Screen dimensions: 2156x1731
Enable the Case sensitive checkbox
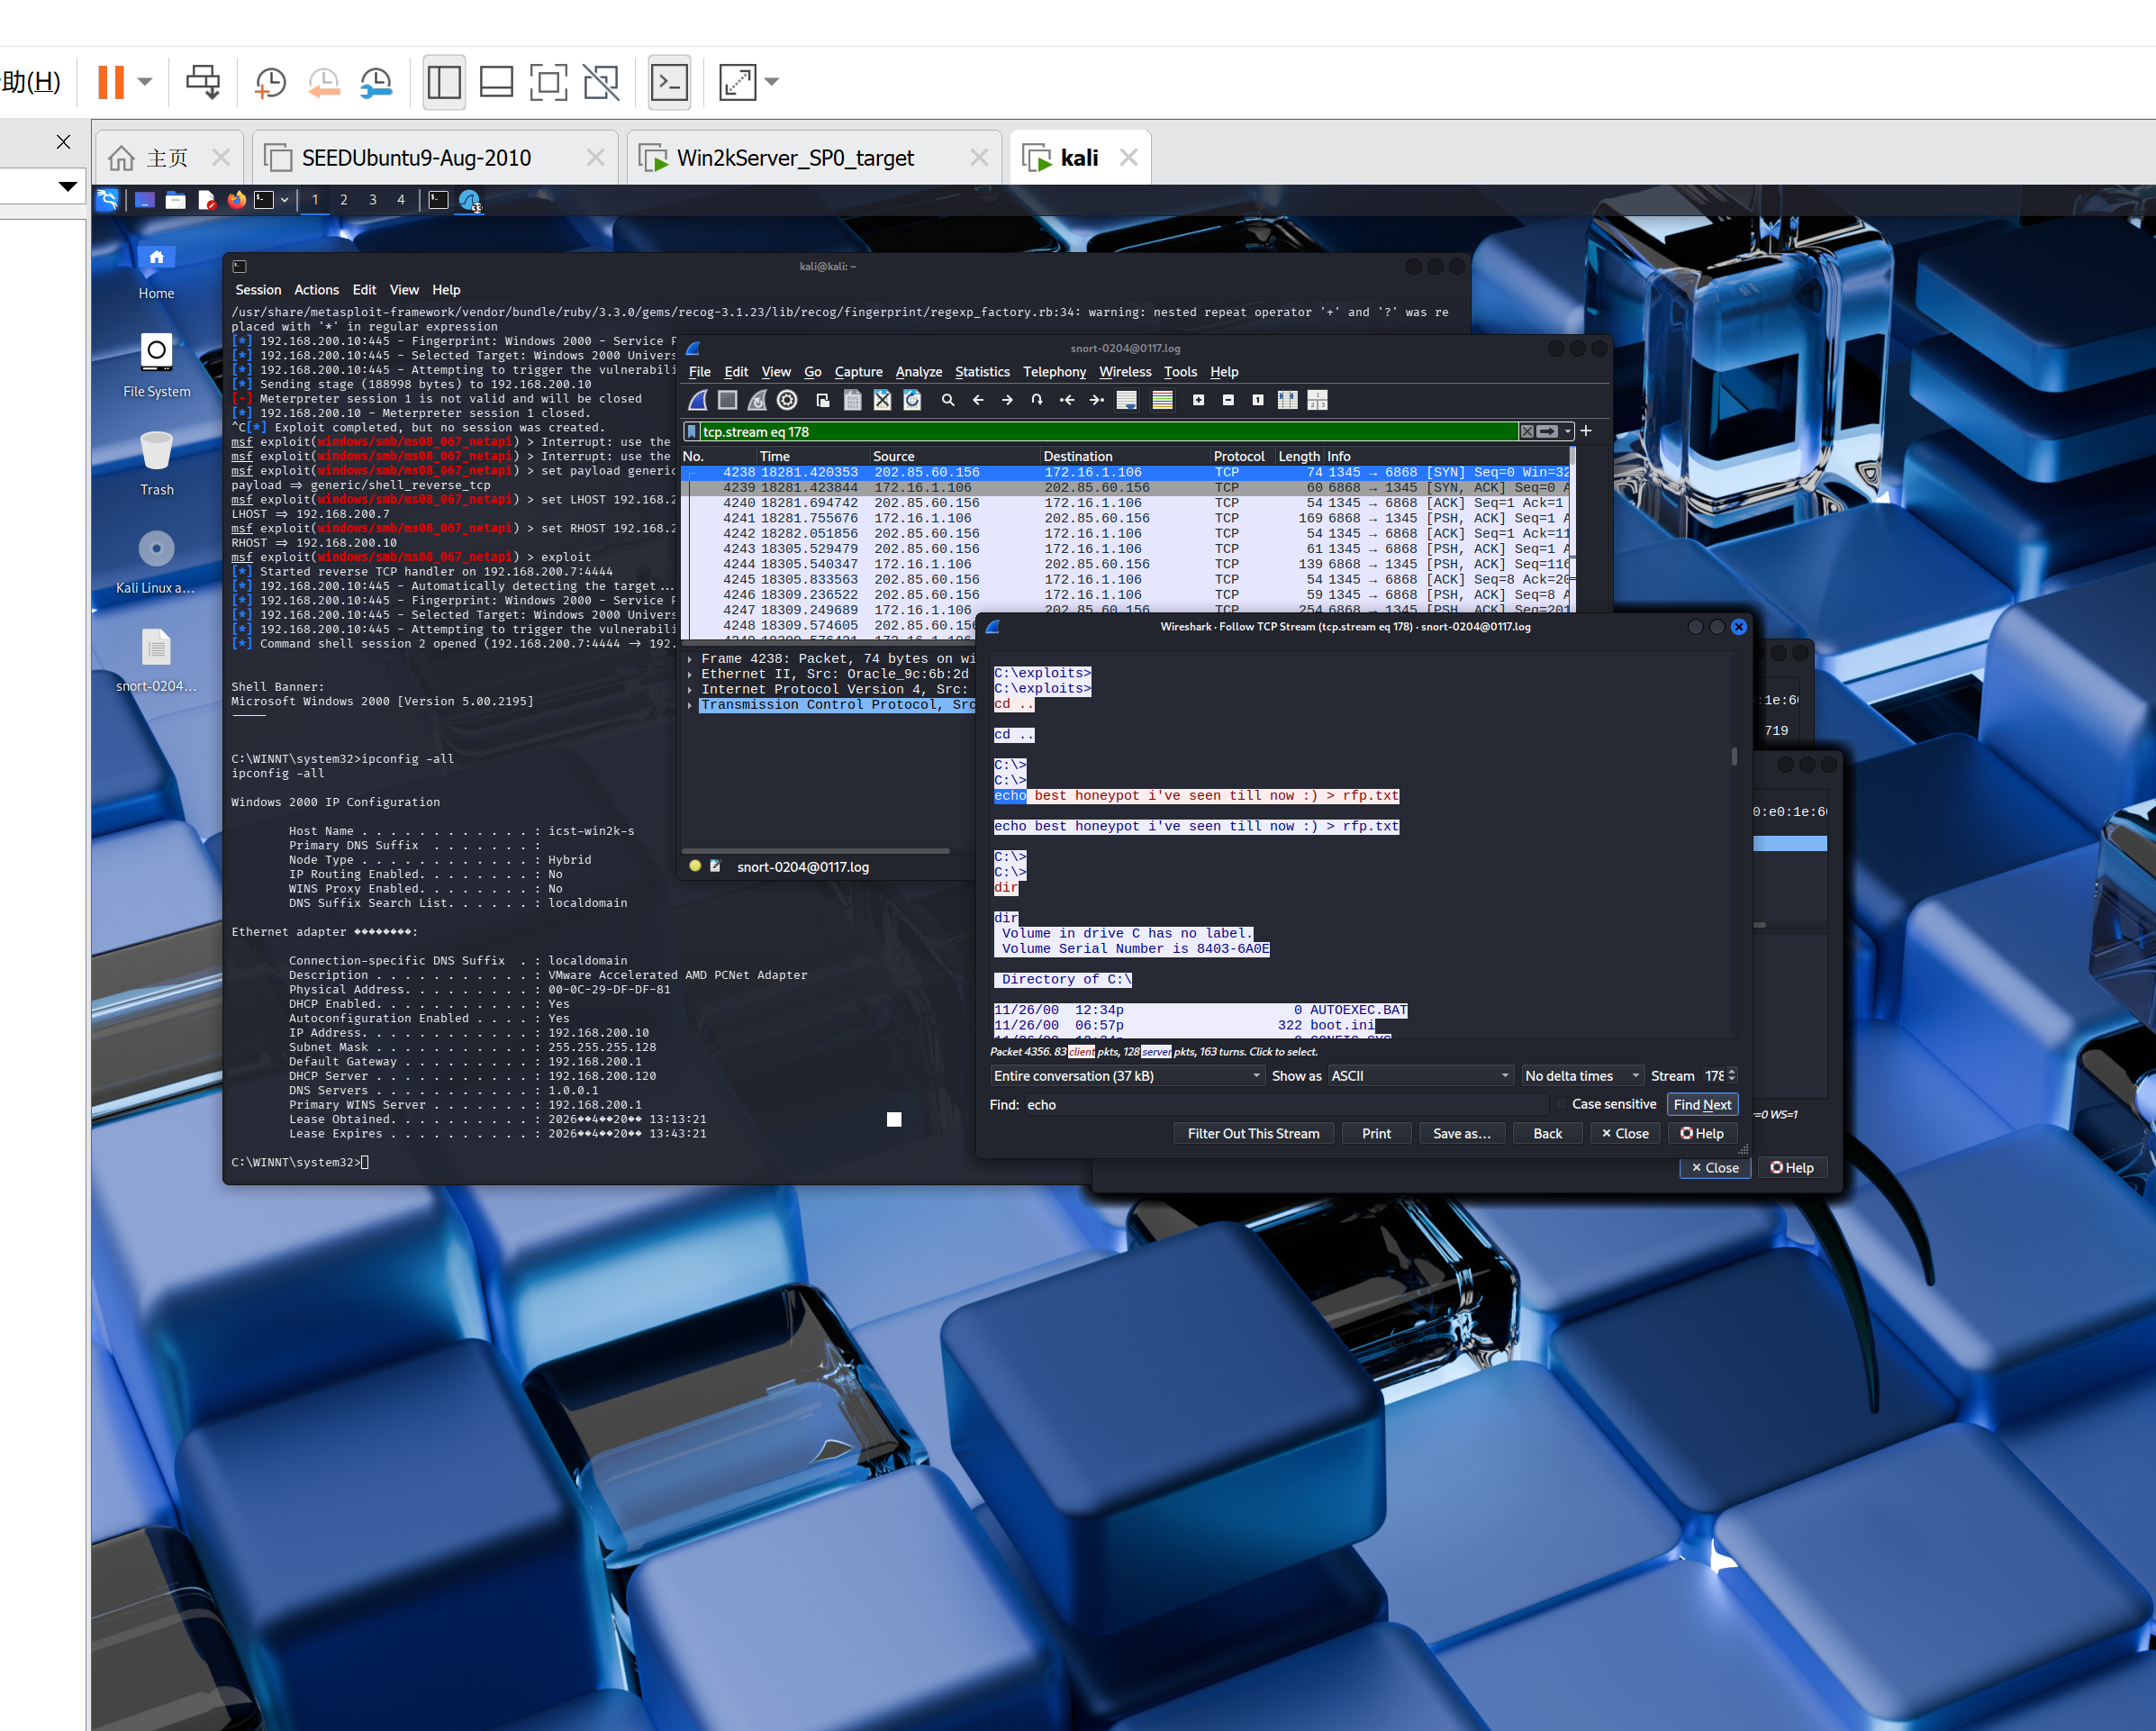click(1560, 1104)
